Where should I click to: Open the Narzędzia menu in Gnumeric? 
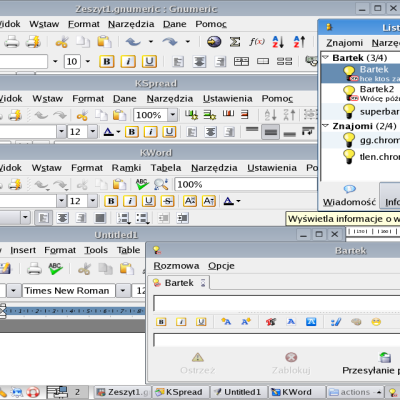point(131,24)
